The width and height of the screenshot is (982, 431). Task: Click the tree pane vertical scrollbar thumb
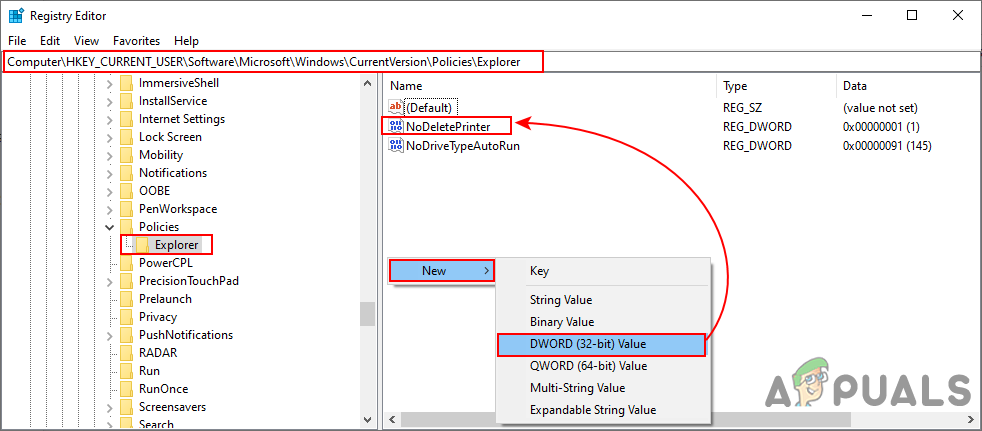click(x=367, y=314)
